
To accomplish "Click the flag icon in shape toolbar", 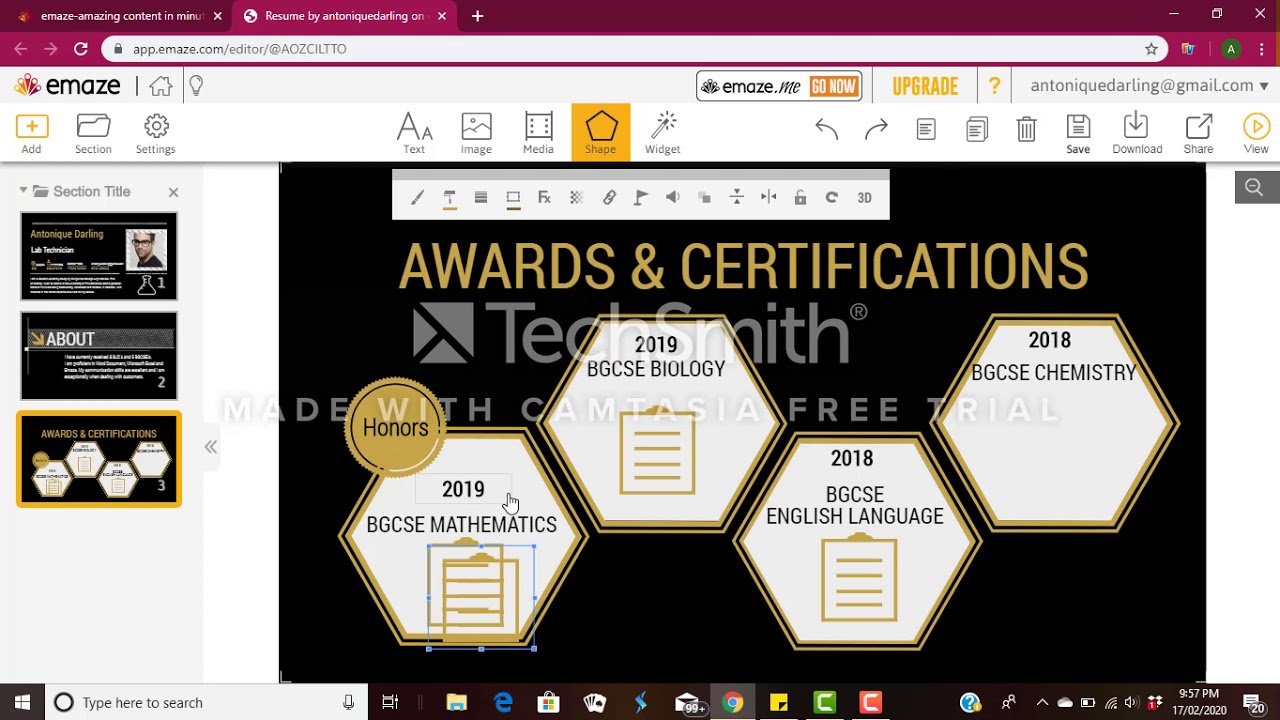I will 641,198.
